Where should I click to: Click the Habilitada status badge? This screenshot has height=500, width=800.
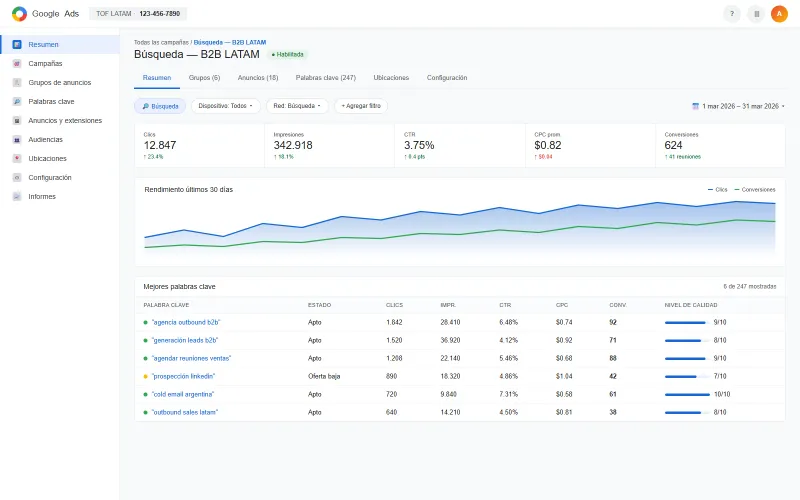click(288, 55)
